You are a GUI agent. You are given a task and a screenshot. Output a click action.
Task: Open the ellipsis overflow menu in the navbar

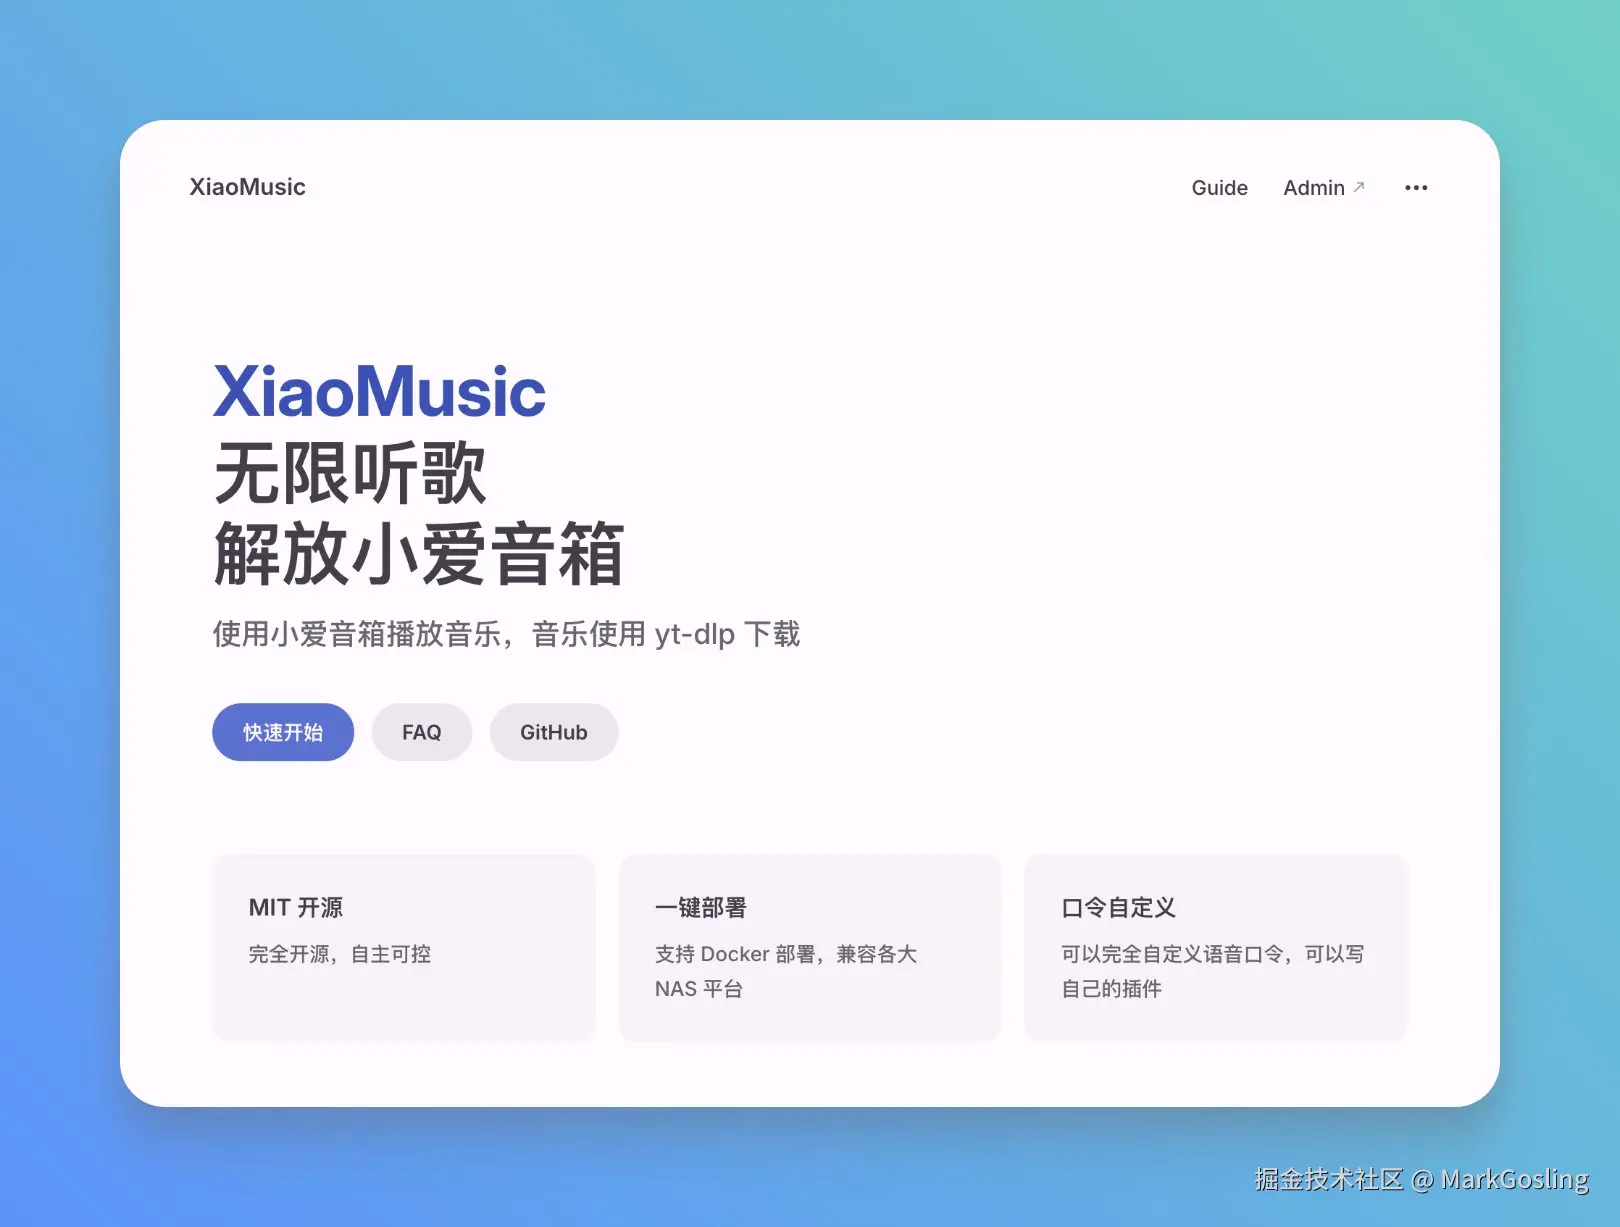[x=1415, y=188]
